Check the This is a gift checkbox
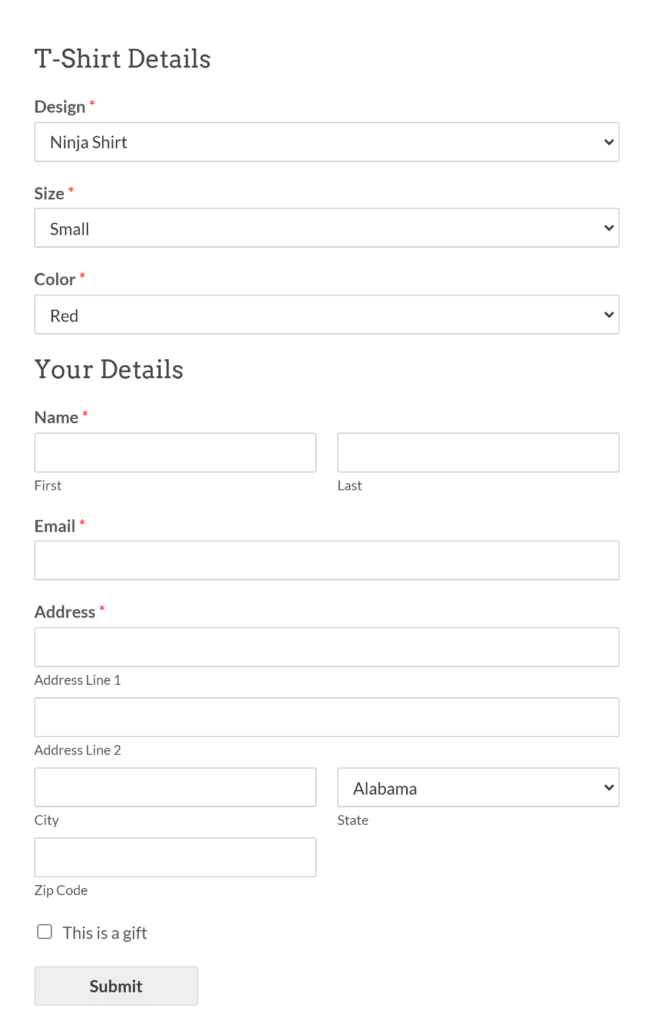 (43, 932)
